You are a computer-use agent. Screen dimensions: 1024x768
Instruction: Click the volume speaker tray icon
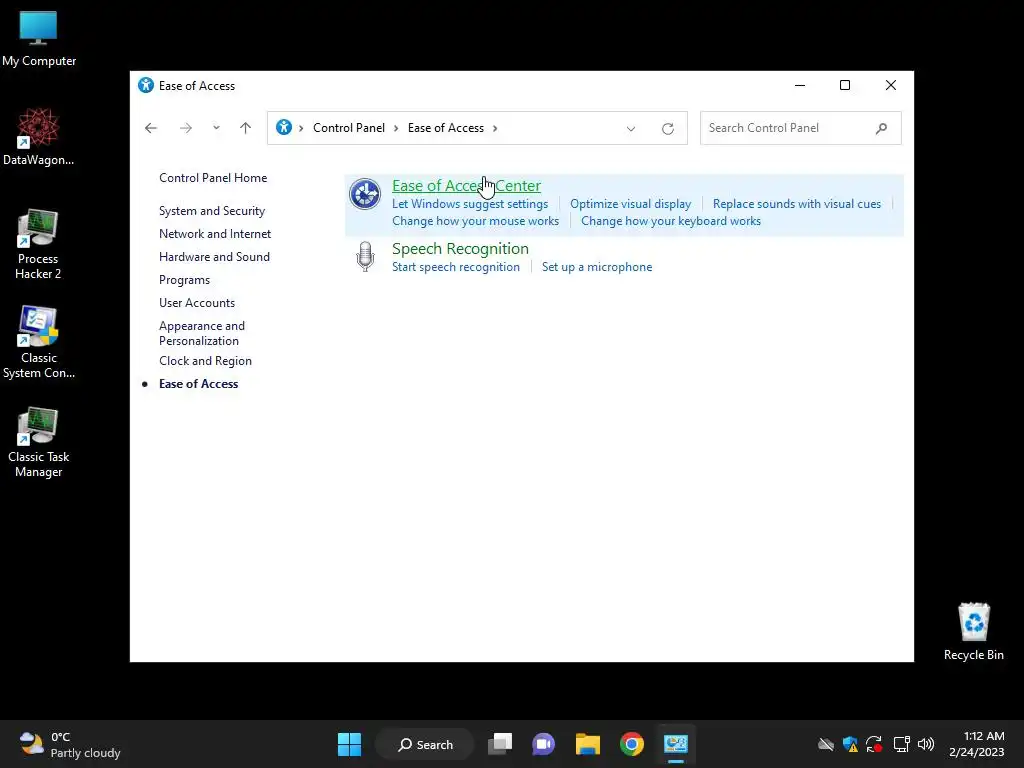pyautogui.click(x=925, y=744)
